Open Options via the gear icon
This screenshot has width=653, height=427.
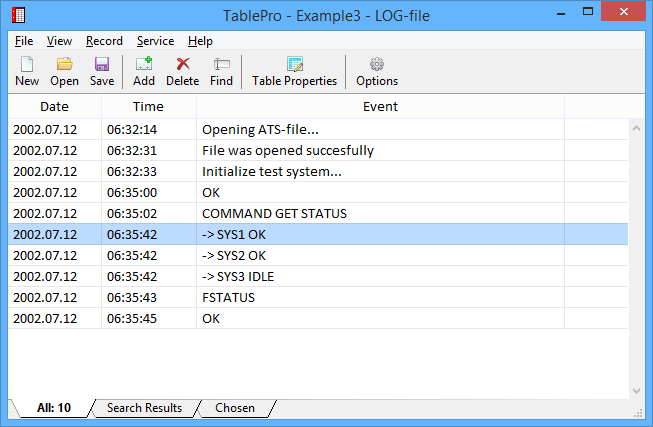(x=377, y=64)
